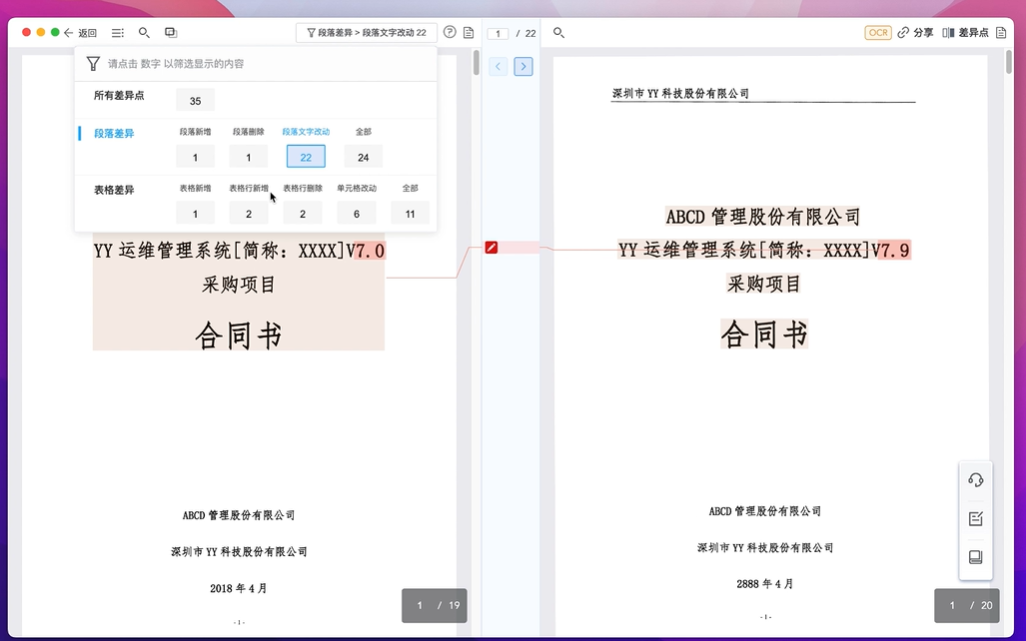Click the funnel filter icon in popup
Viewport: 1026px width, 641px height.
(94, 63)
